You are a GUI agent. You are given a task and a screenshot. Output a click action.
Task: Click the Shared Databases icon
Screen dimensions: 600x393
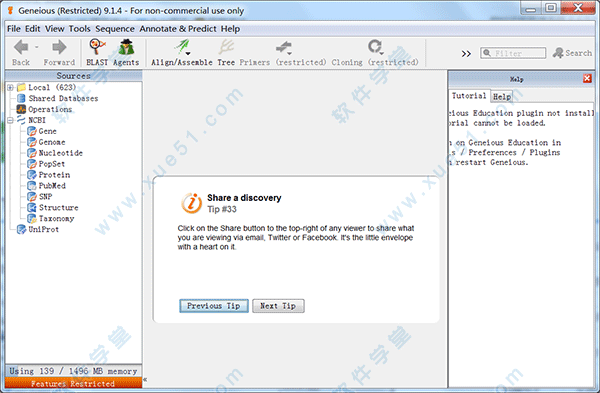(x=21, y=98)
